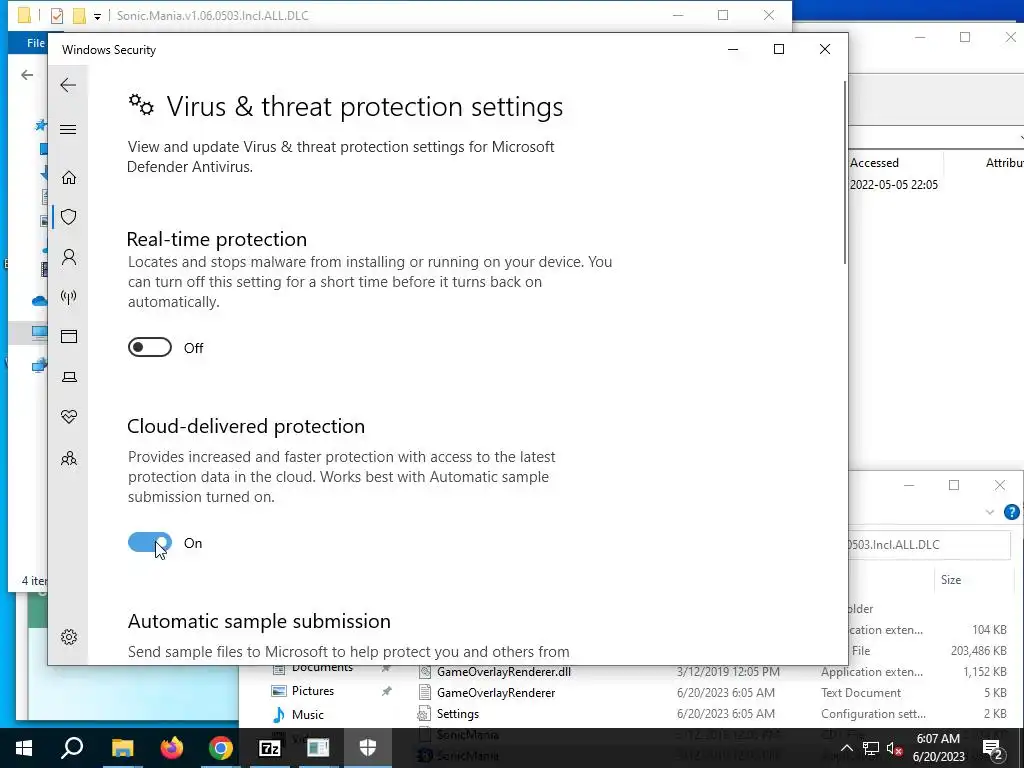Click Explorer address box ending Incl.ALL.DLC
The height and width of the screenshot is (768, 1024).
[929, 545]
